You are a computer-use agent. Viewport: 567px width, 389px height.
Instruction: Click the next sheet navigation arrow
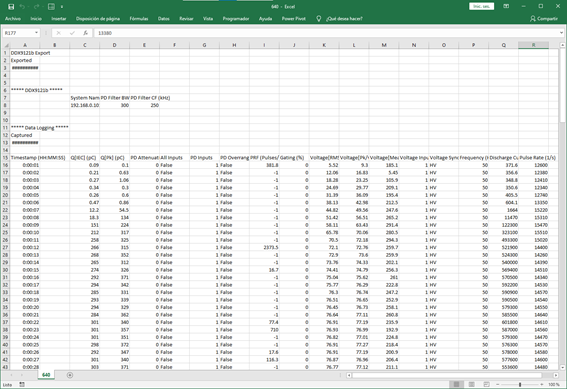click(22, 375)
